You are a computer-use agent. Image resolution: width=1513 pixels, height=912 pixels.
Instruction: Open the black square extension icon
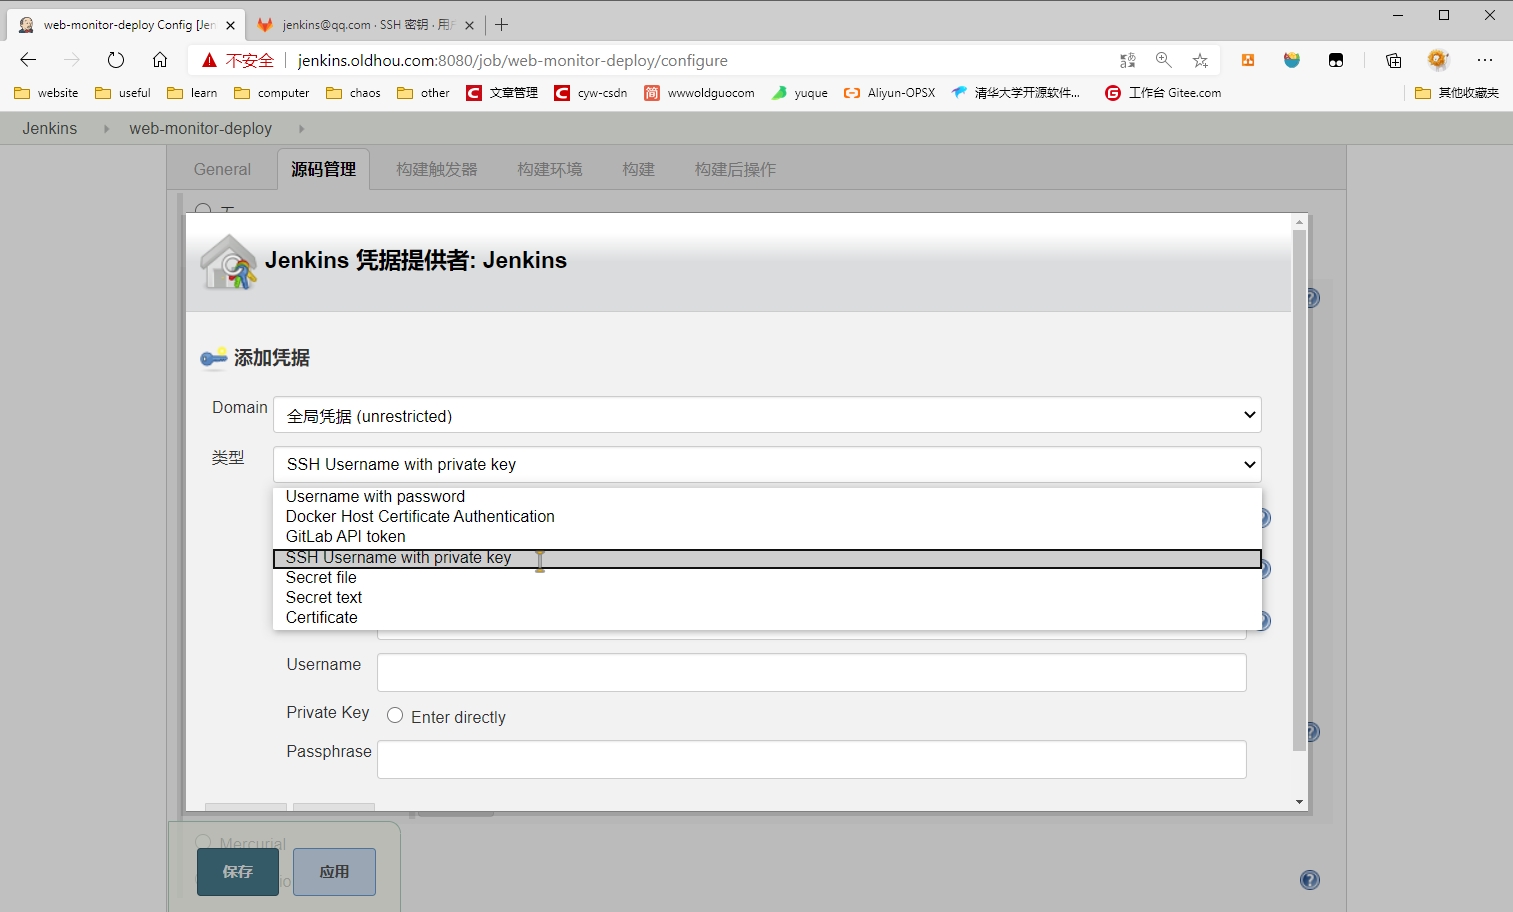1336,60
